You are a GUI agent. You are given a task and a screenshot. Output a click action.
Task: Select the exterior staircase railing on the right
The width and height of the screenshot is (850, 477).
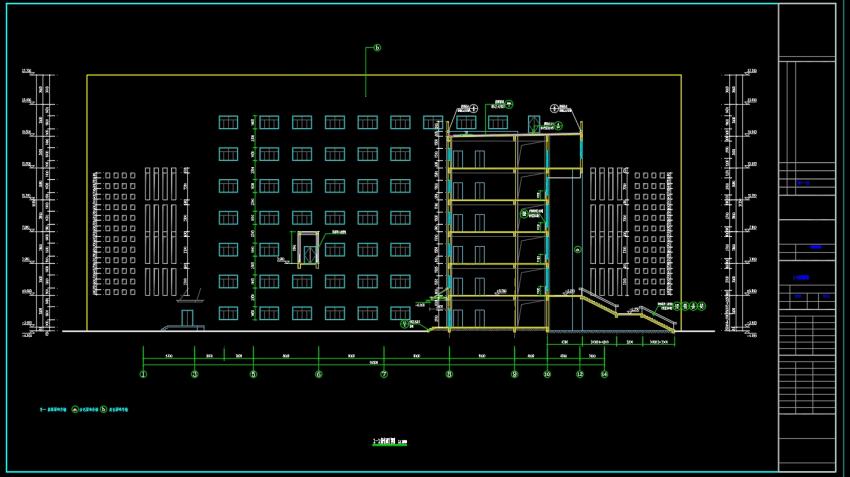click(628, 311)
